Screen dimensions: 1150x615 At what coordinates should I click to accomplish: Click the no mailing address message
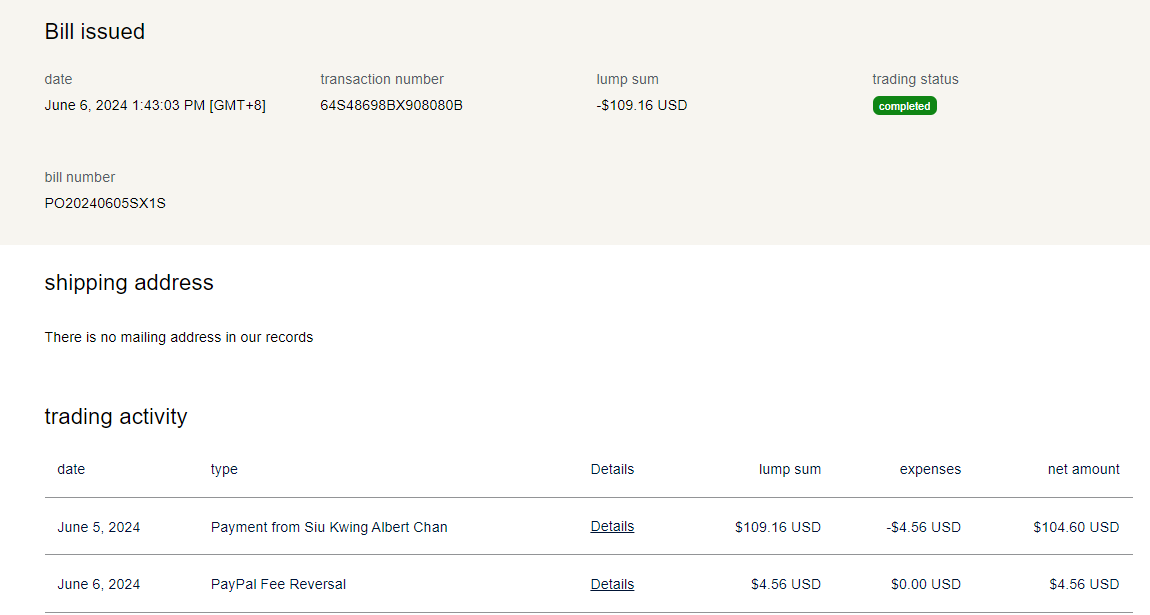tap(179, 337)
